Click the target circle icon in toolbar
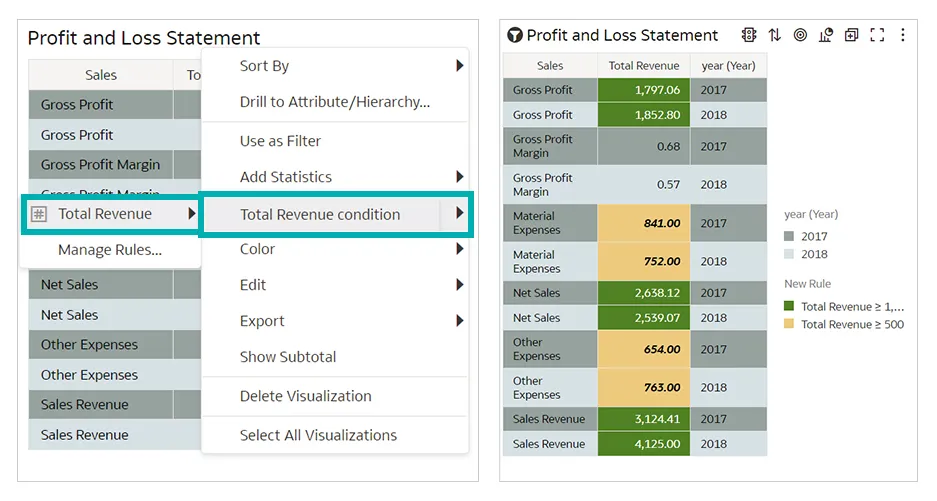Viewport: 937px width, 501px height. (x=800, y=35)
